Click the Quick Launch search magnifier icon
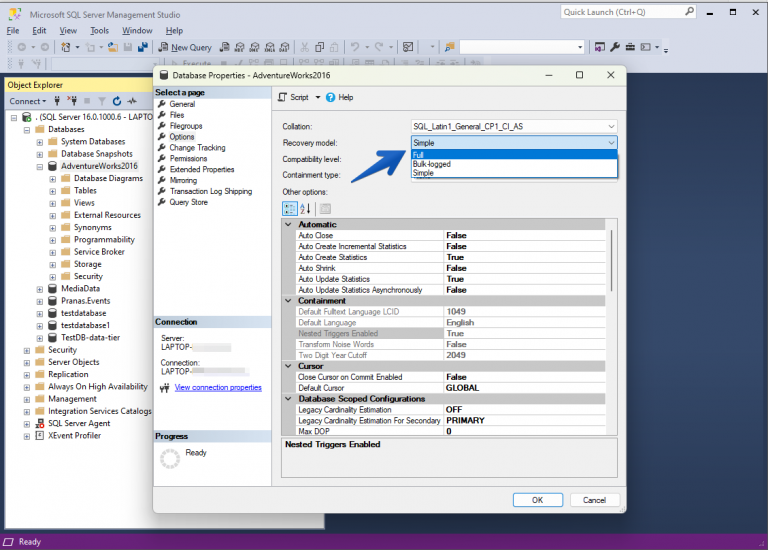768x550 pixels. [689, 11]
